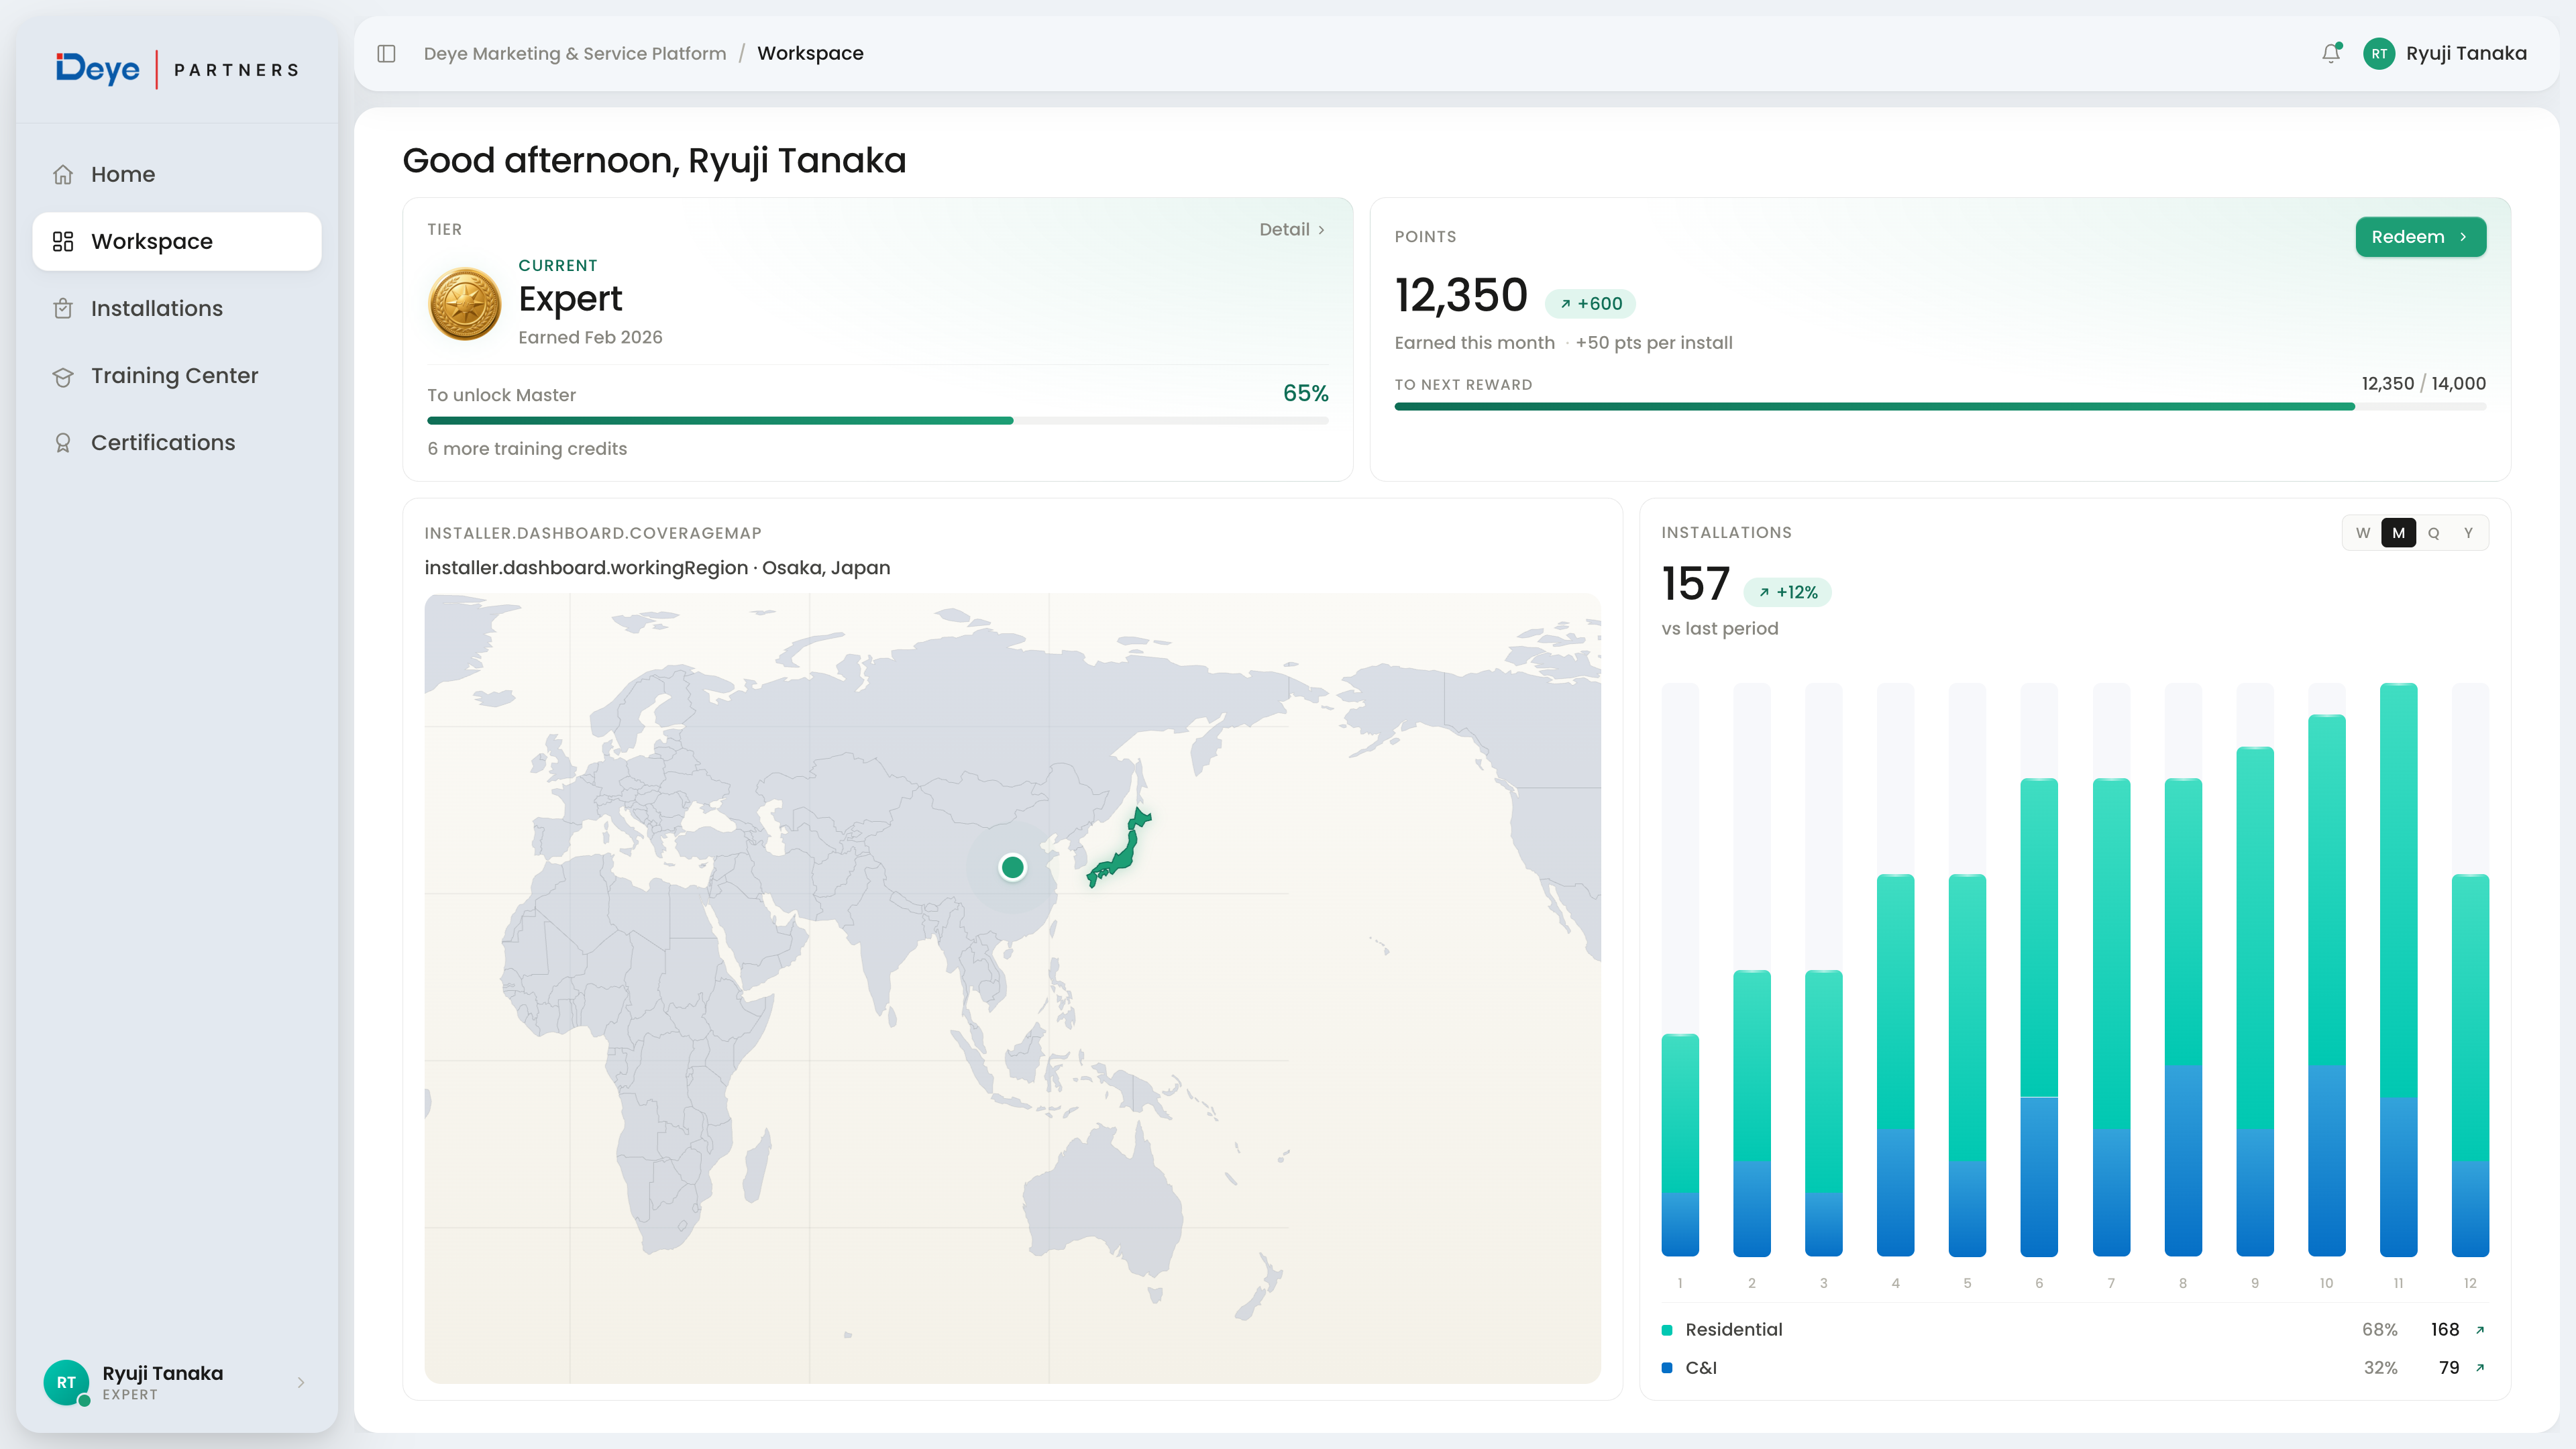The image size is (2576, 1449).
Task: Click the bar for month 9
Action: (2255, 1001)
